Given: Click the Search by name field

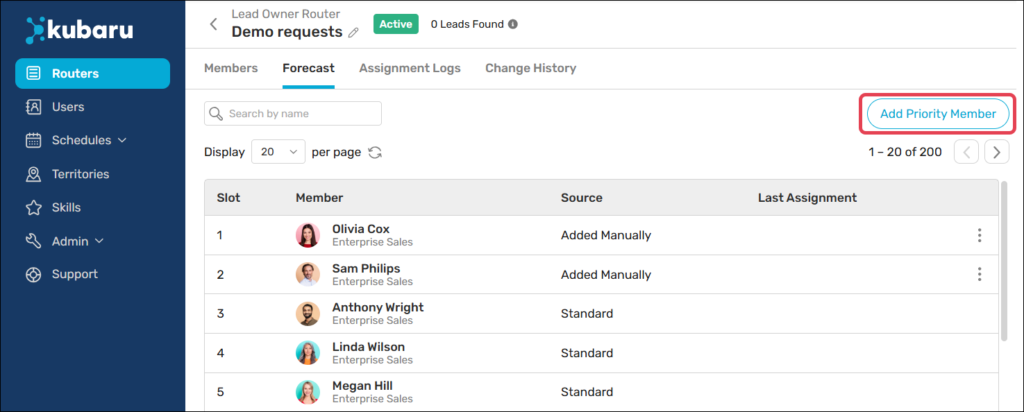Looking at the screenshot, I should tap(293, 114).
